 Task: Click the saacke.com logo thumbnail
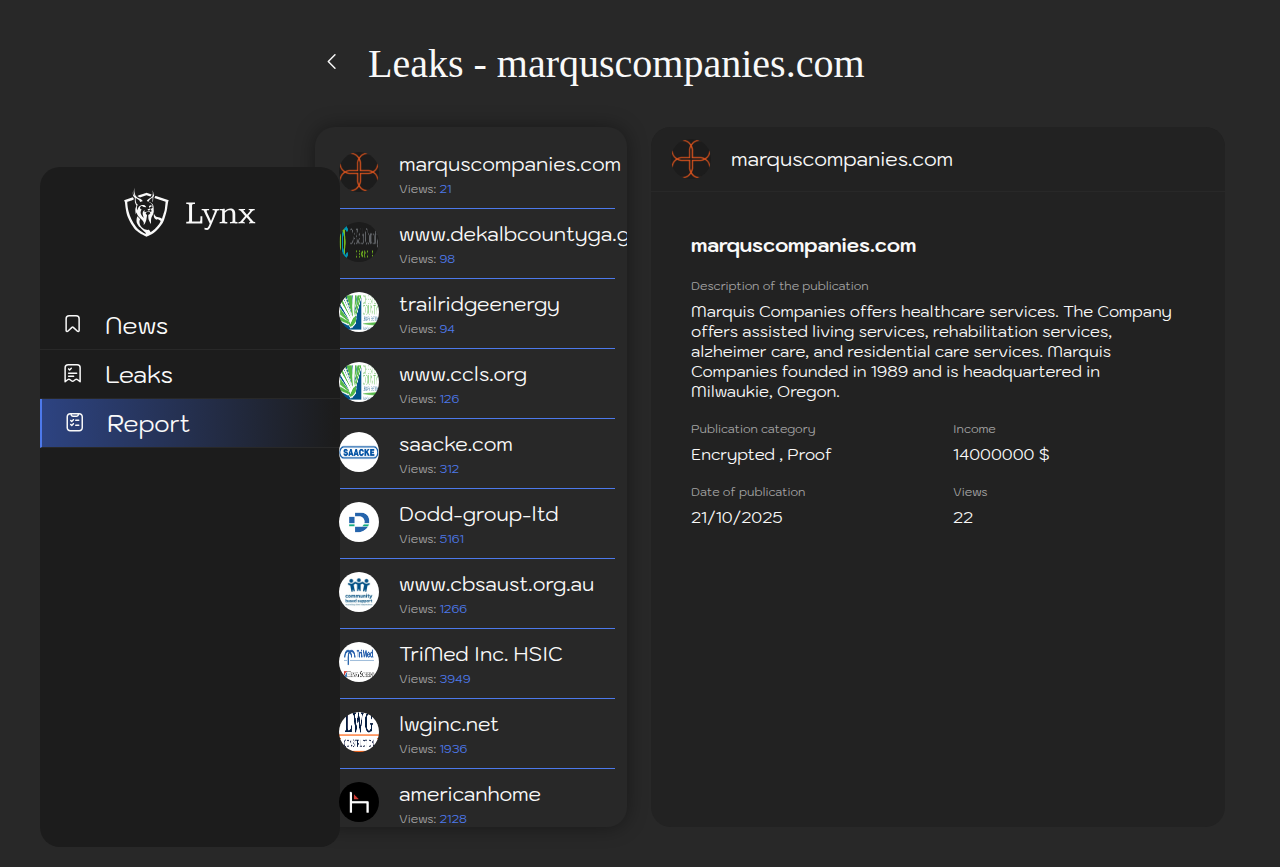point(359,452)
